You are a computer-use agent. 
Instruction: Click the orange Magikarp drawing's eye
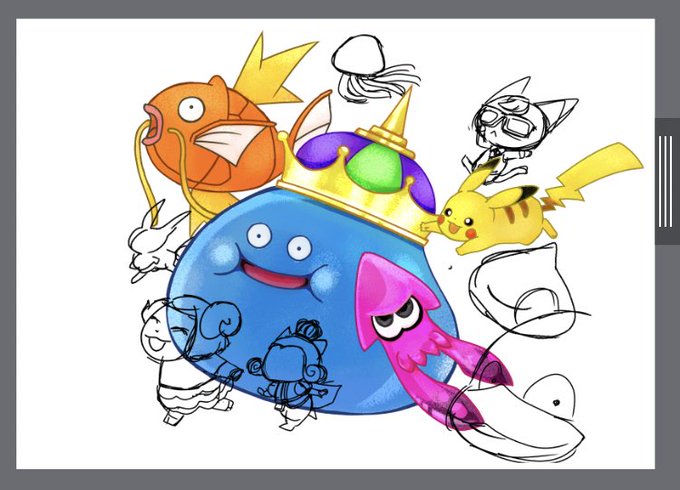tap(191, 109)
